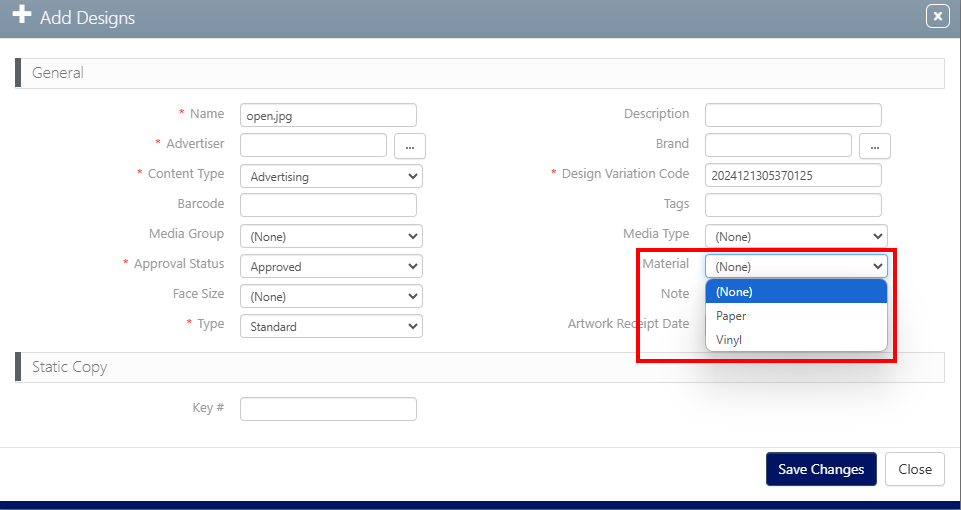Expand the Content Type dropdown
Screen dimensions: 961x510
pos(331,176)
